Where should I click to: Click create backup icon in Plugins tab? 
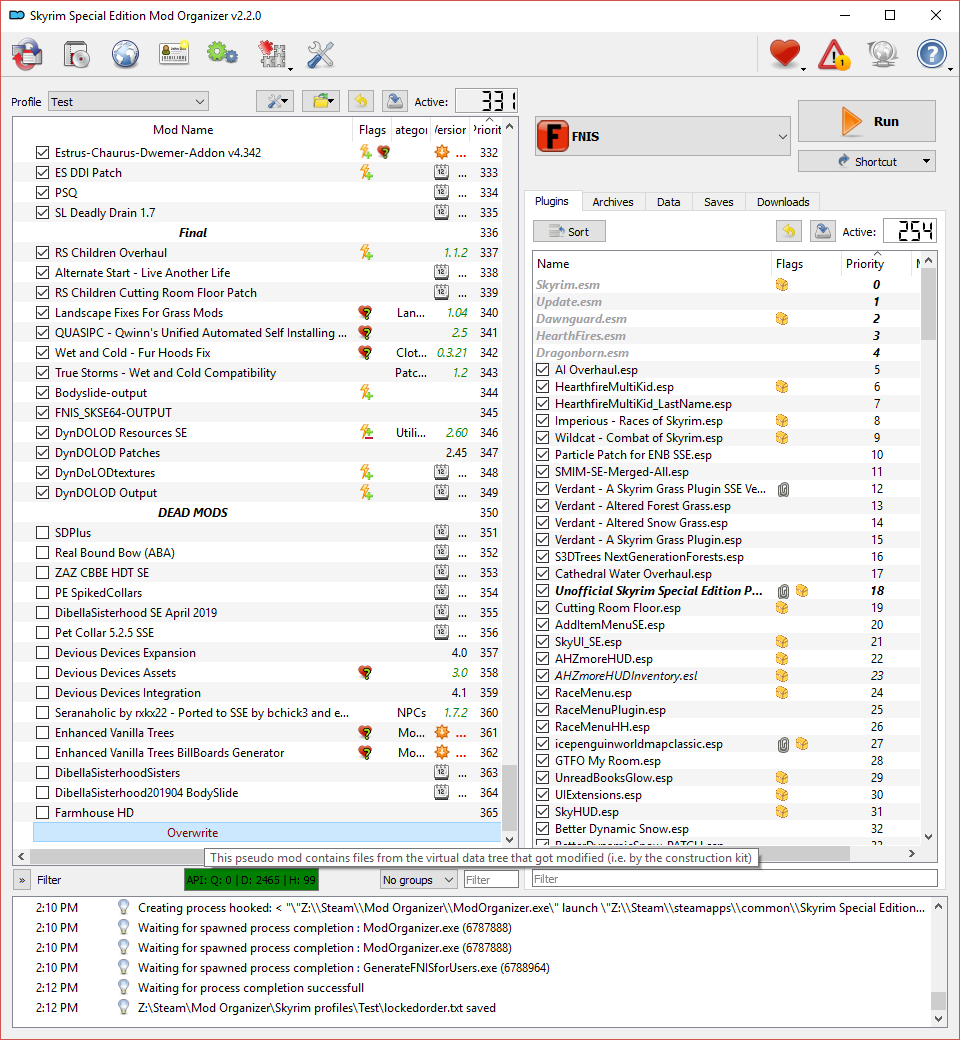pyautogui.click(x=823, y=231)
